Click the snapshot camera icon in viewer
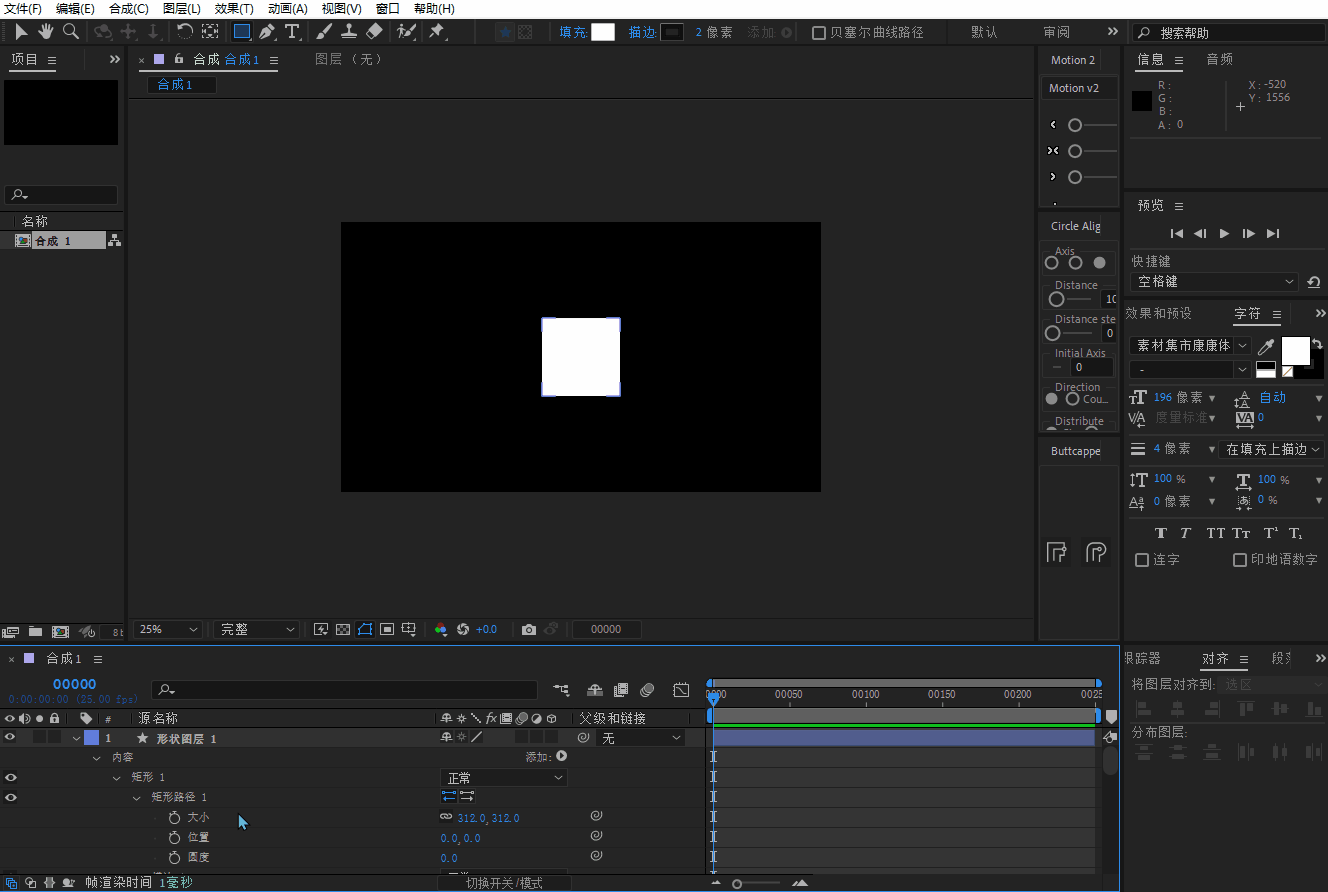Viewport: 1328px width, 892px height. [x=529, y=630]
